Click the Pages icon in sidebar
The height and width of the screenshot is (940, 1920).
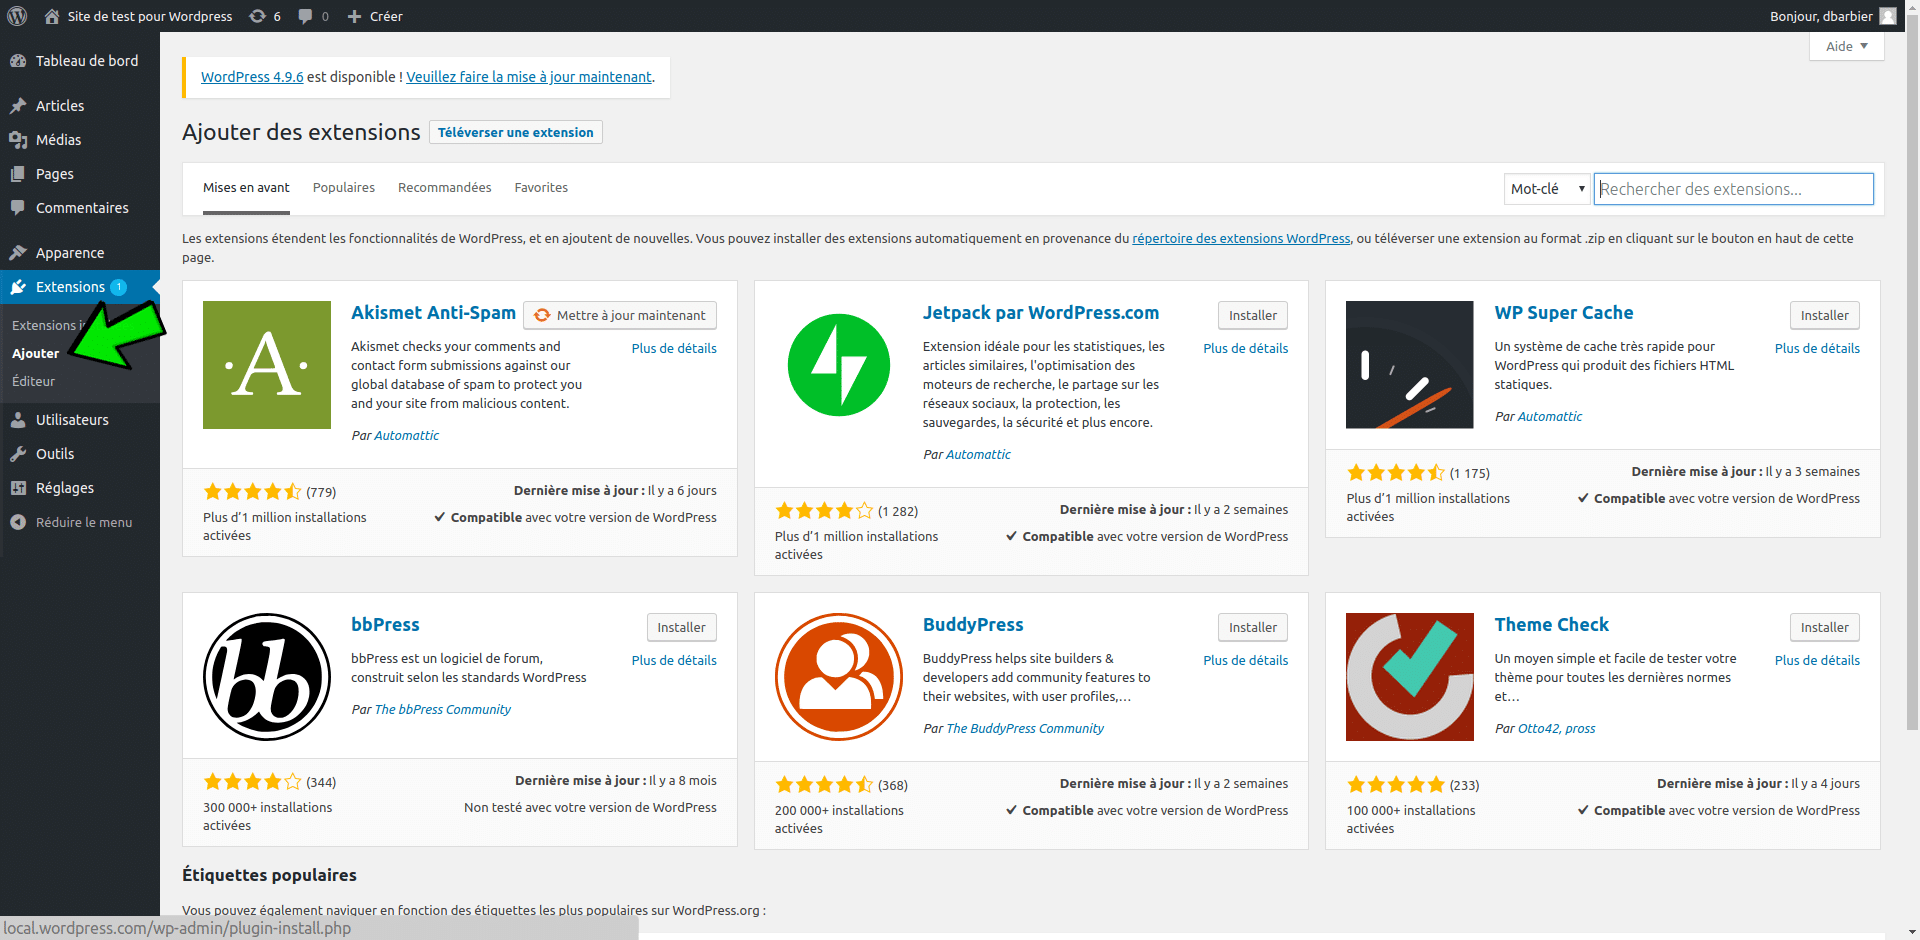18,174
